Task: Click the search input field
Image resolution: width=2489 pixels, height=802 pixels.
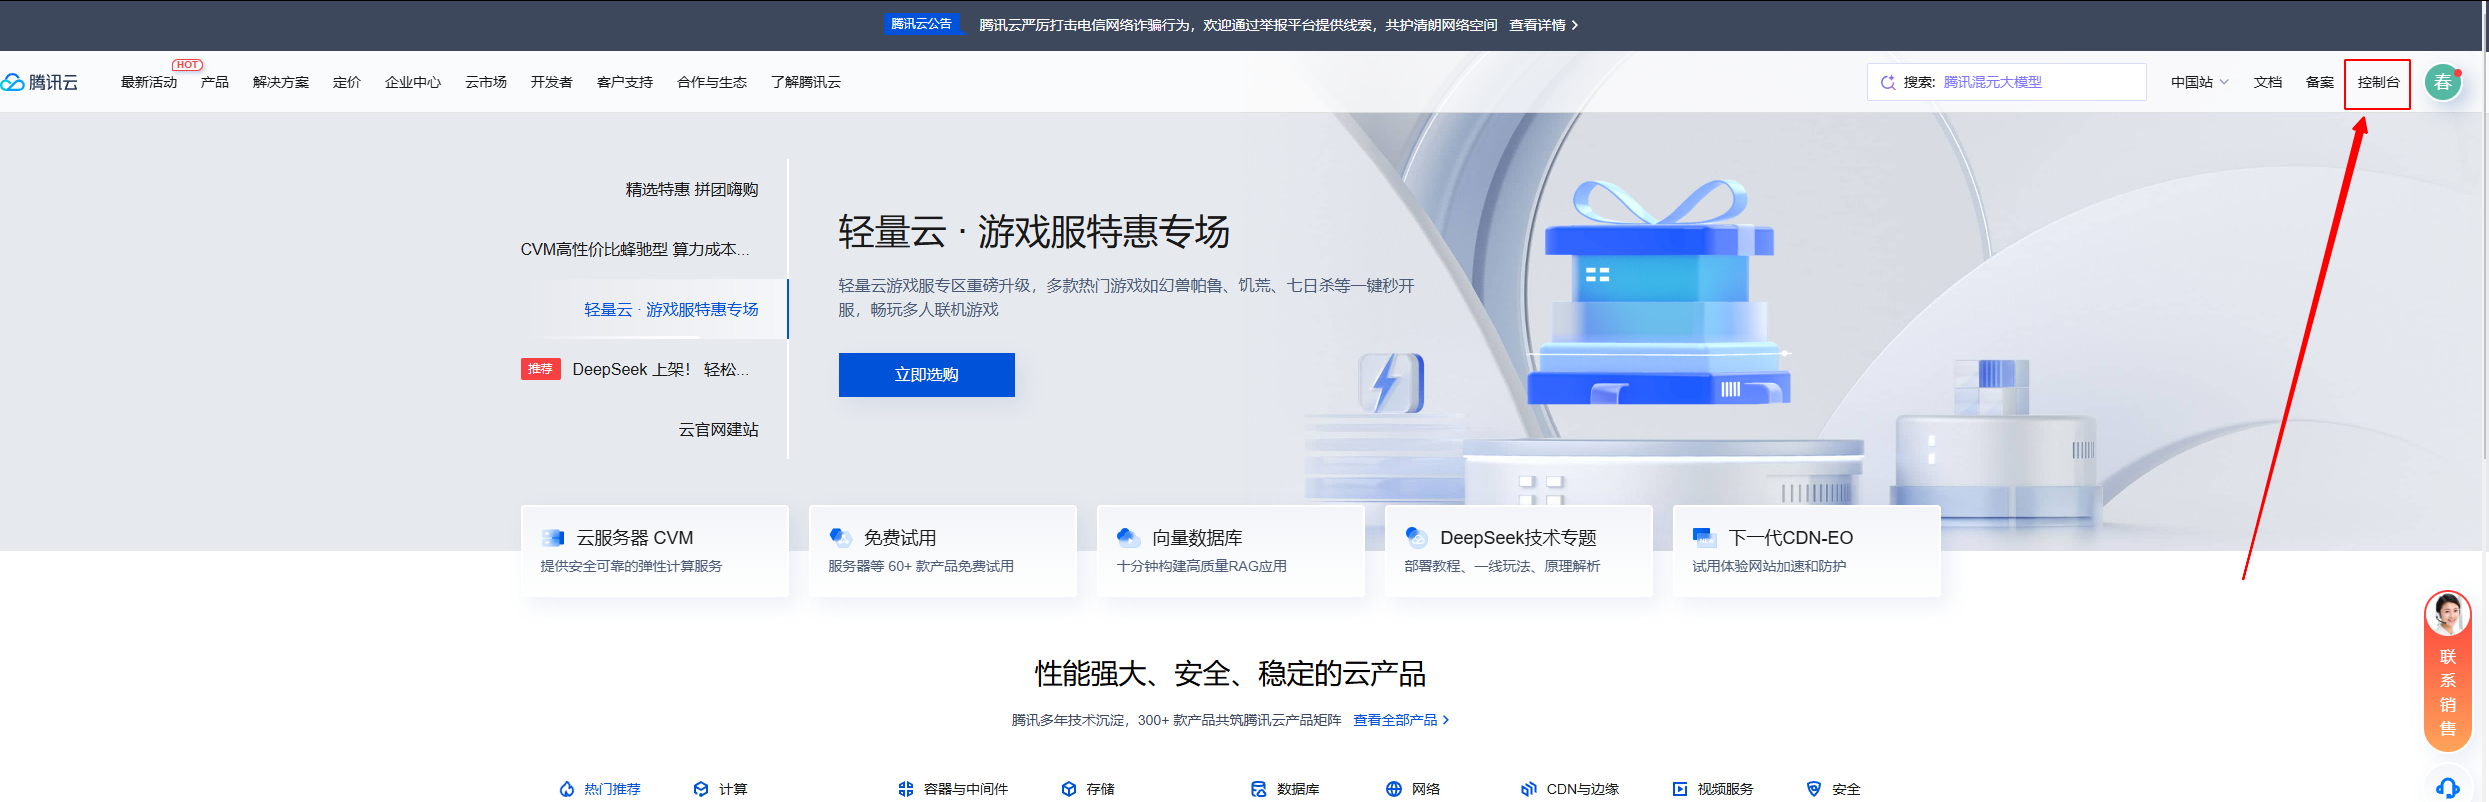Action: pos(2007,82)
